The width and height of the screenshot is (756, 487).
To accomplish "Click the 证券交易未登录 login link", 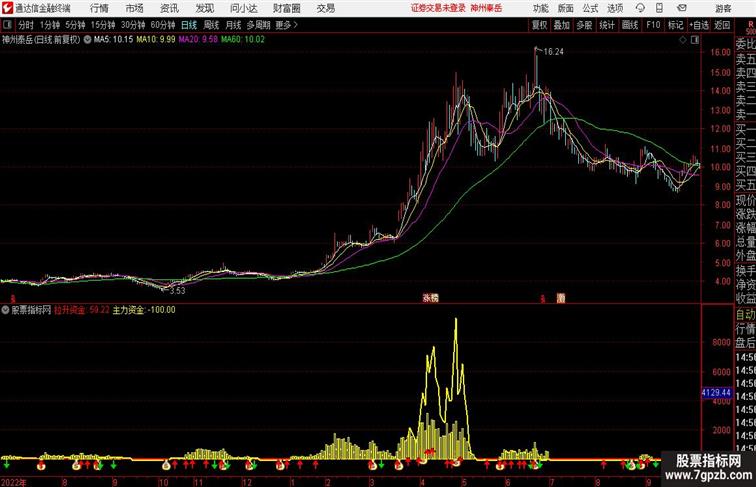I will click(438, 8).
